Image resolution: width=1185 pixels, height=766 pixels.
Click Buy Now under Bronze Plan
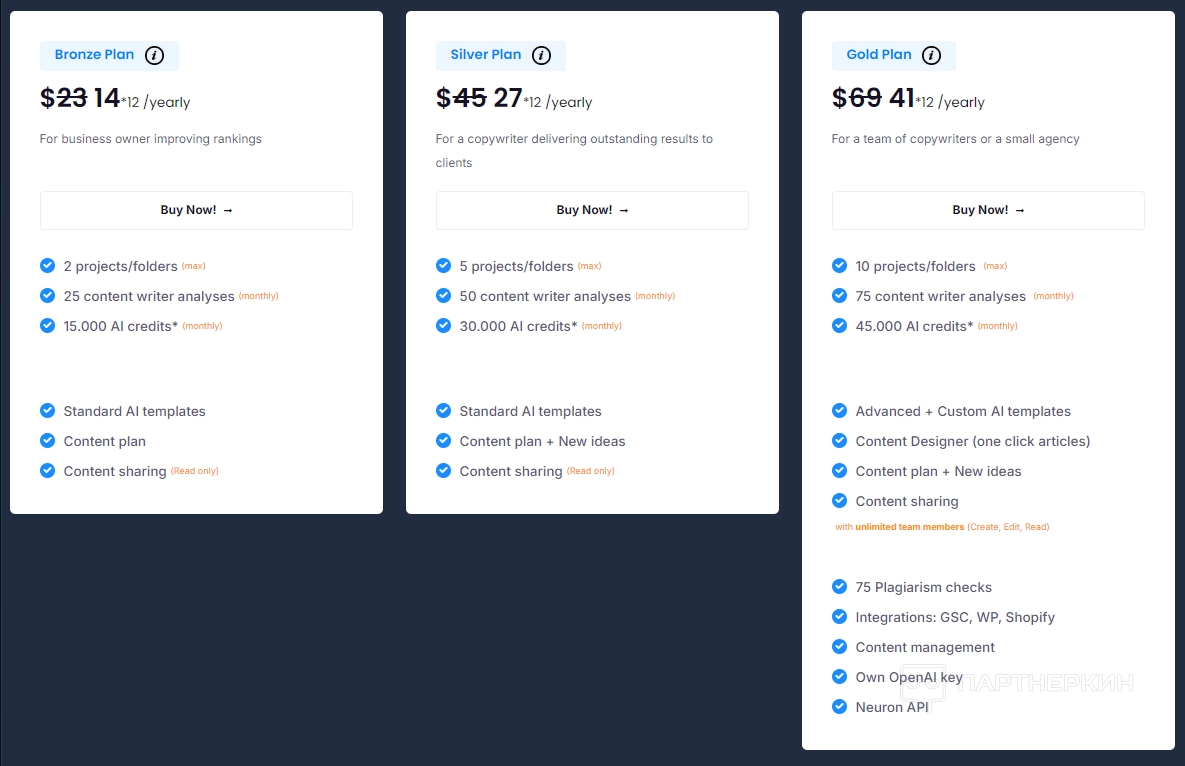point(196,210)
